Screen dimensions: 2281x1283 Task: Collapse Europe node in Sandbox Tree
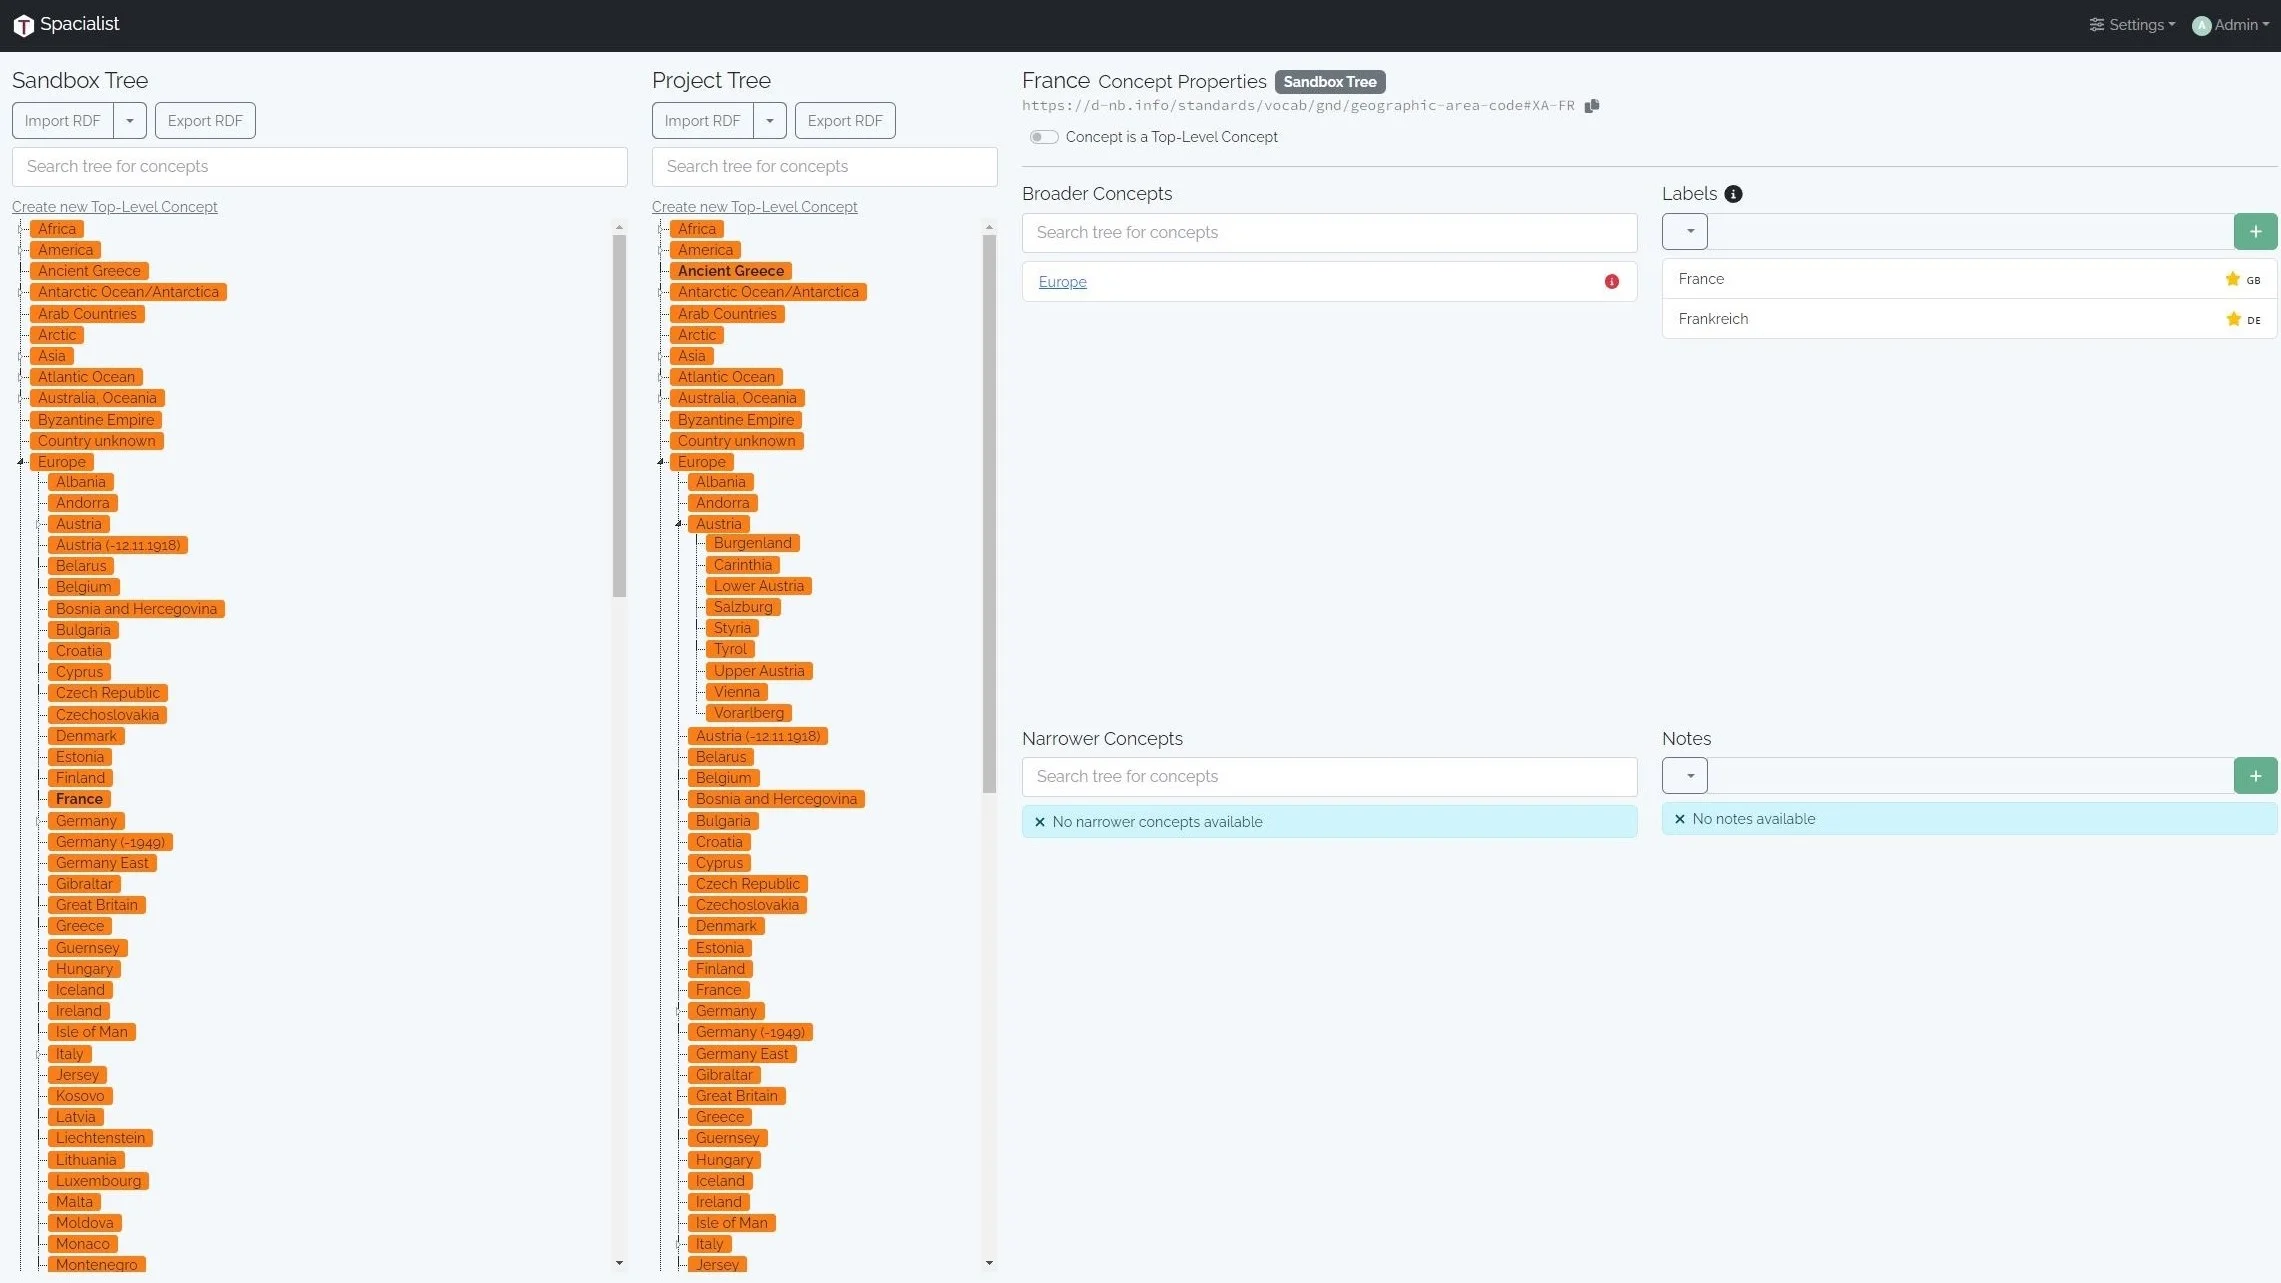pyautogui.click(x=21, y=462)
